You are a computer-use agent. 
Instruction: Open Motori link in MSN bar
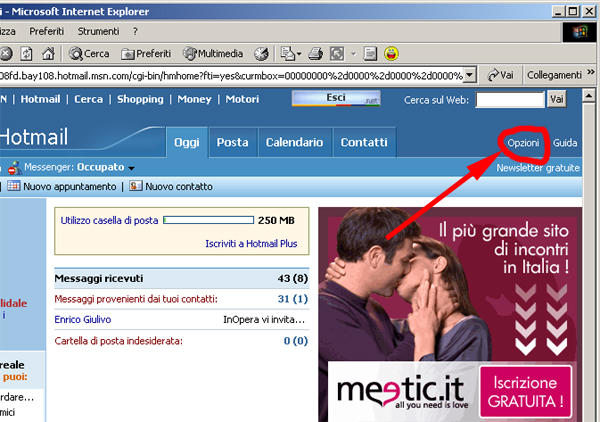(242, 99)
